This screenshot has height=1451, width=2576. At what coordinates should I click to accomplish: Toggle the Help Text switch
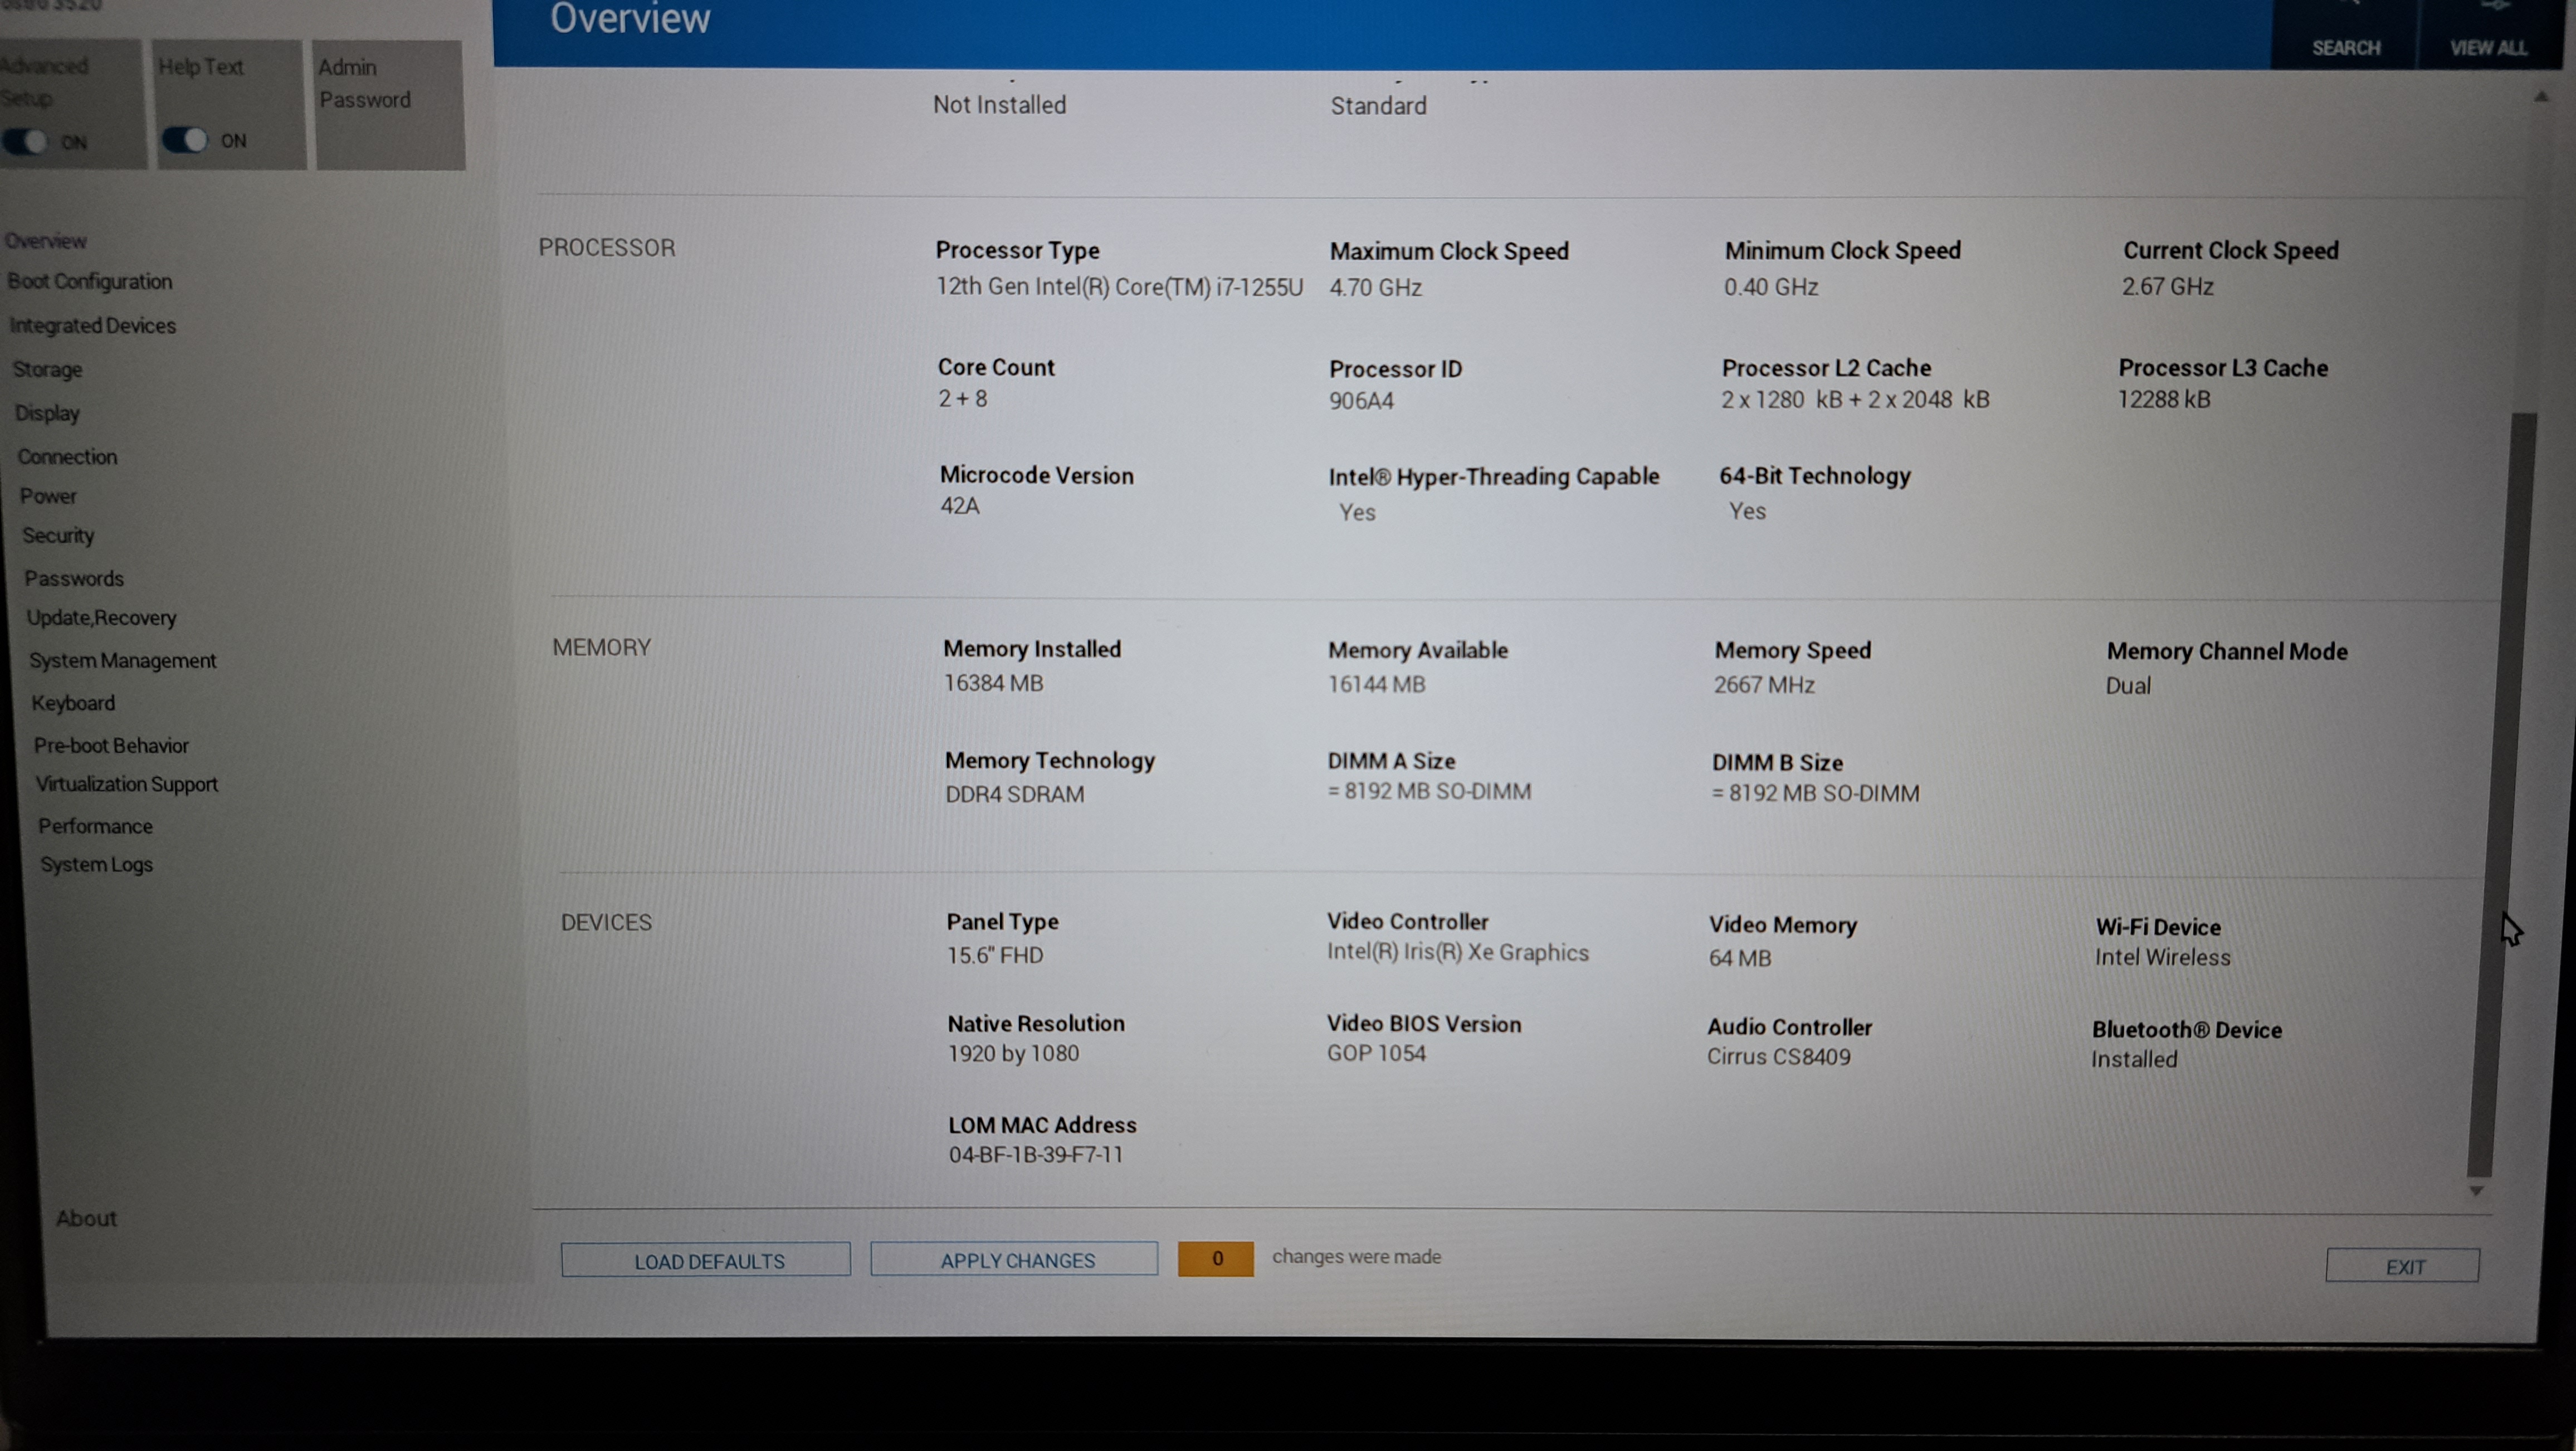[185, 140]
